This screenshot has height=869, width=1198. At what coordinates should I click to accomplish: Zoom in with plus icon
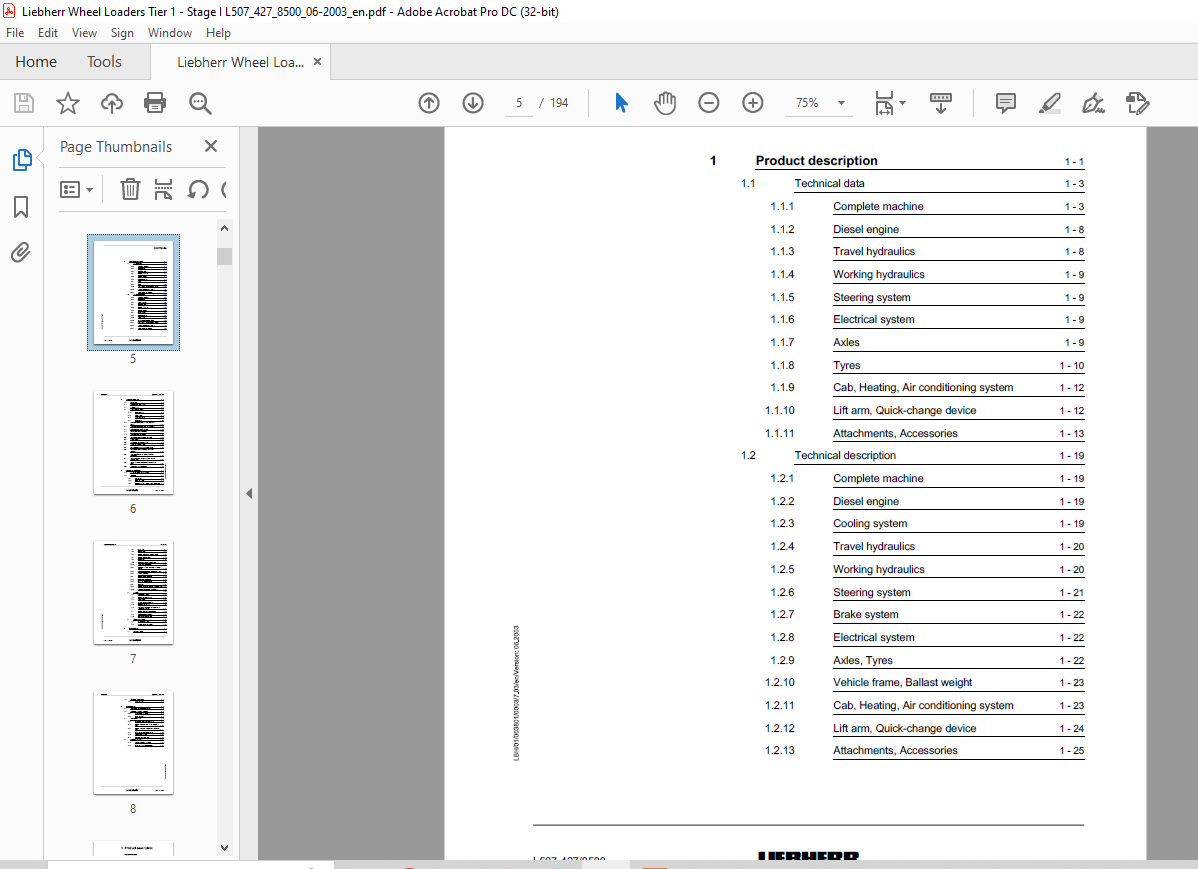753,102
